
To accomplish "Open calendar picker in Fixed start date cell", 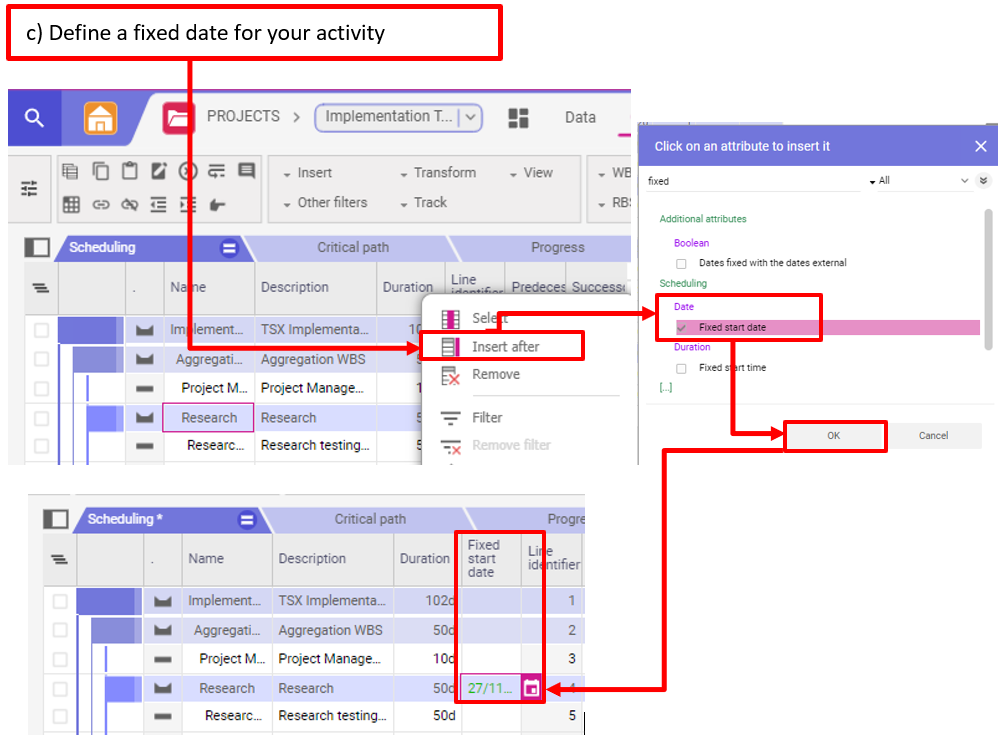I will point(532,688).
